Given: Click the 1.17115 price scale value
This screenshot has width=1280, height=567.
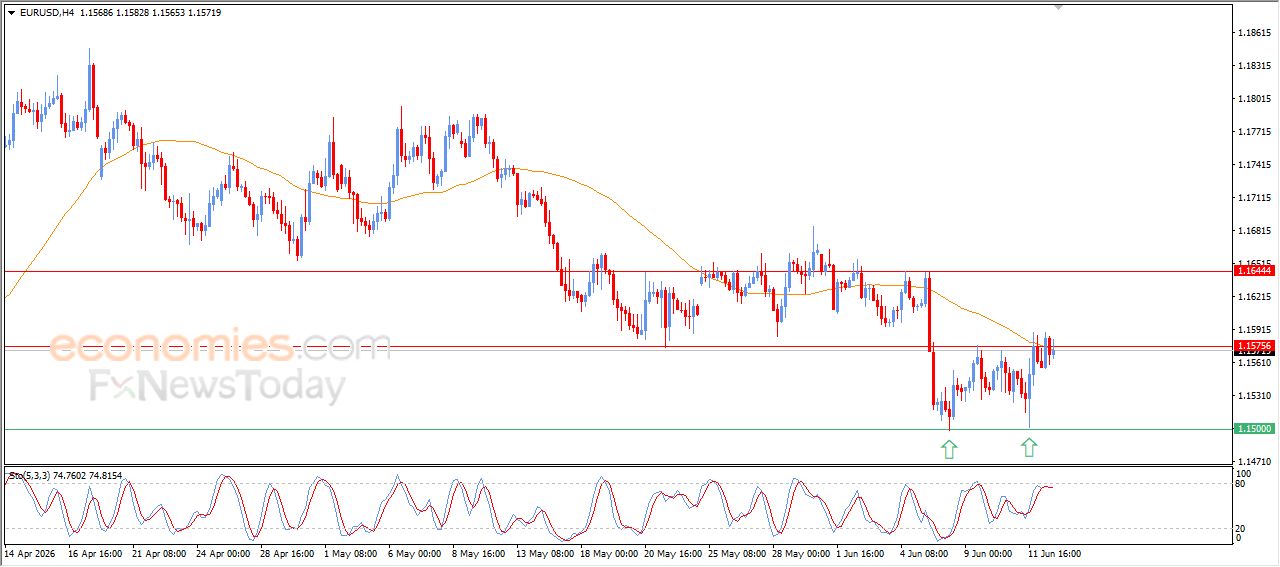Looking at the screenshot, I should (x=1254, y=198).
